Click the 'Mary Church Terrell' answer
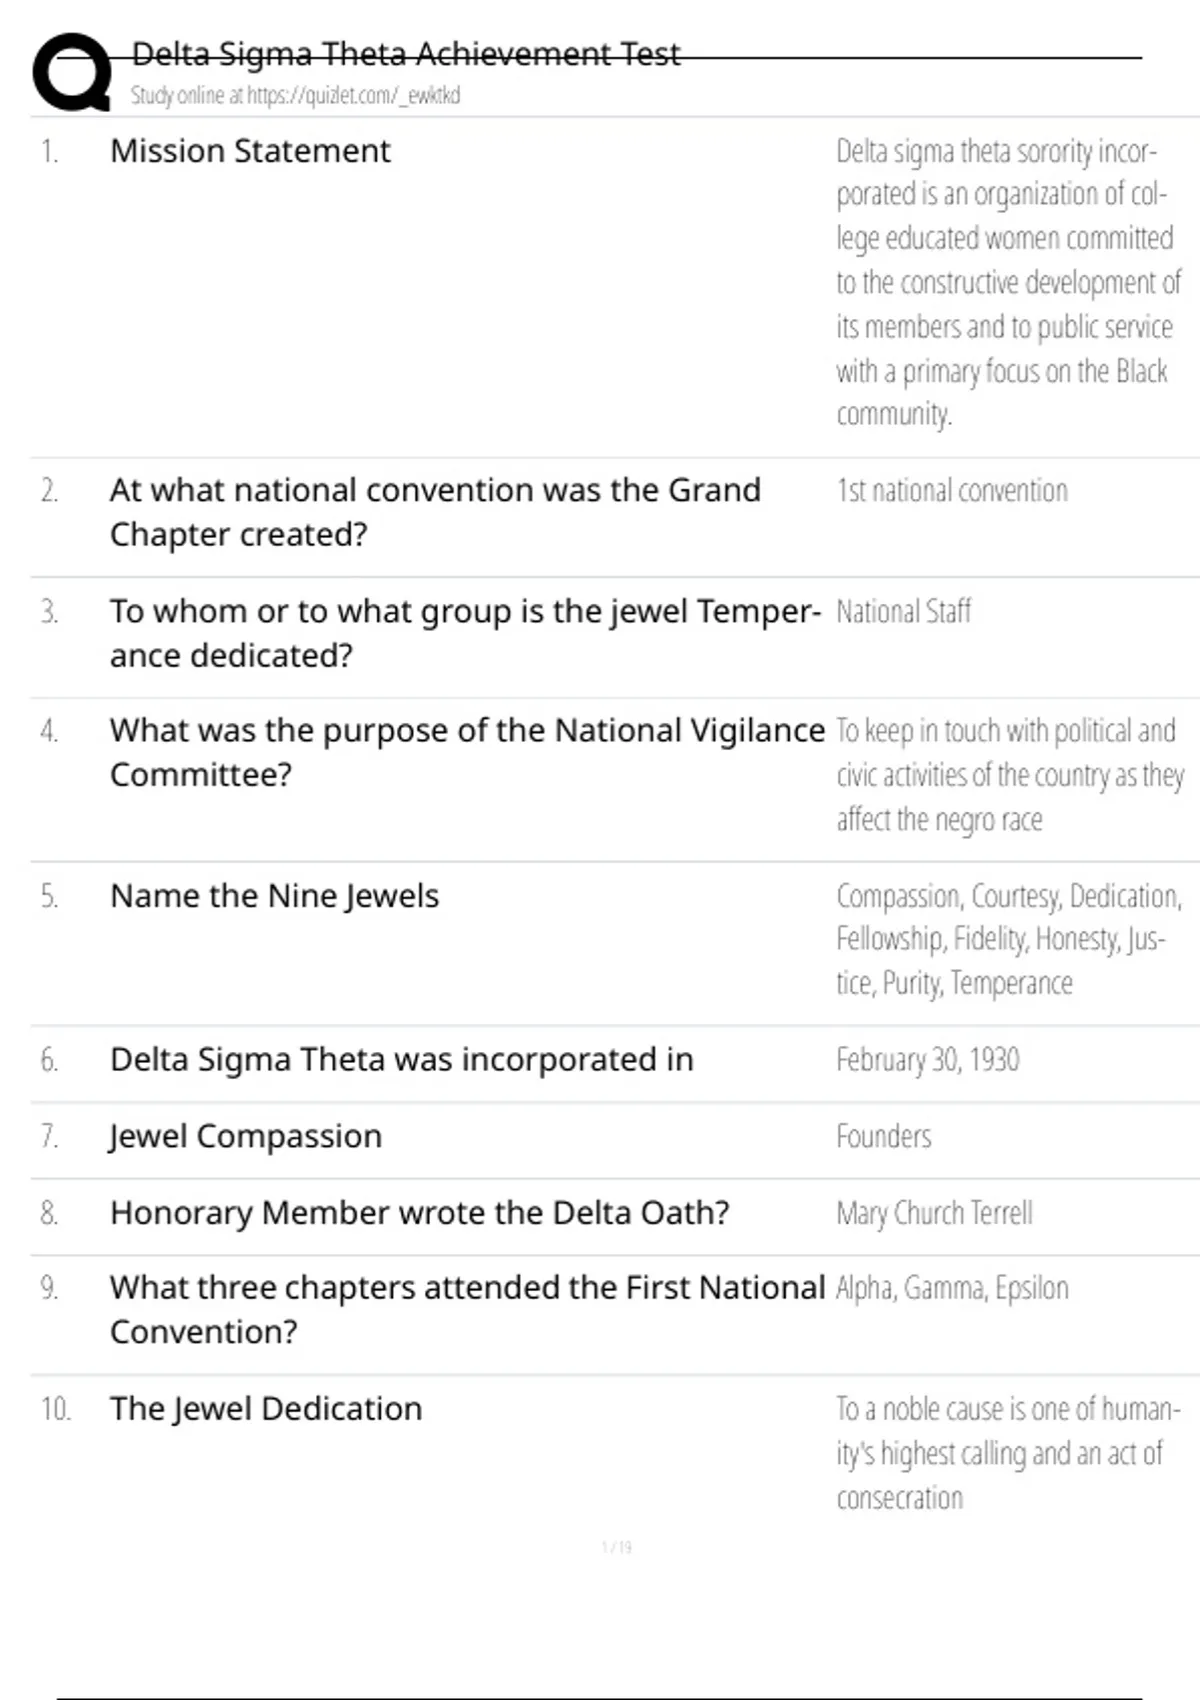The height and width of the screenshot is (1700, 1200). pos(934,1213)
